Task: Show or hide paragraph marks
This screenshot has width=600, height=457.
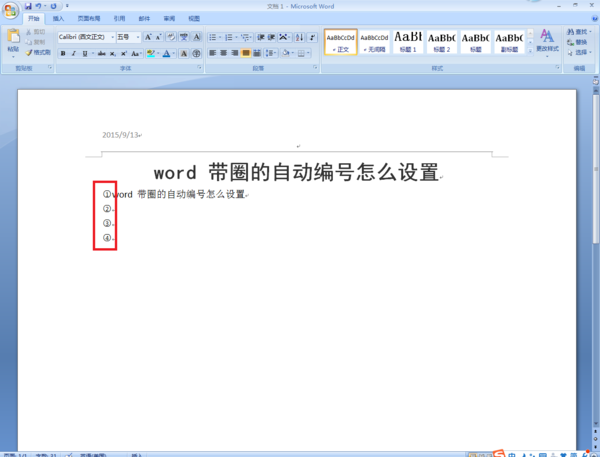Action: (x=312, y=37)
